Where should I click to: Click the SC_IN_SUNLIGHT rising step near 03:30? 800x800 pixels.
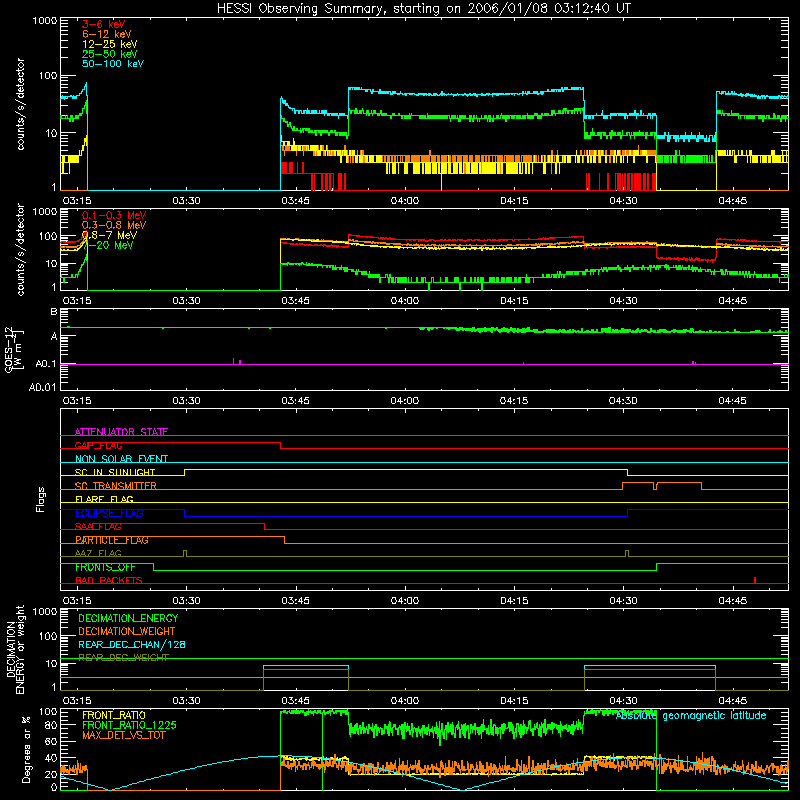pos(185,472)
